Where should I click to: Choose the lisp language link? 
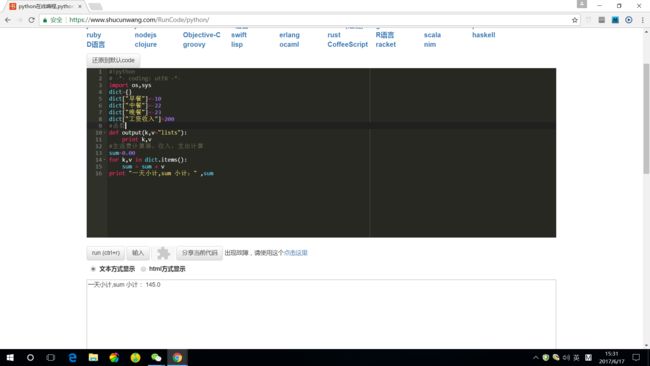[x=237, y=45]
